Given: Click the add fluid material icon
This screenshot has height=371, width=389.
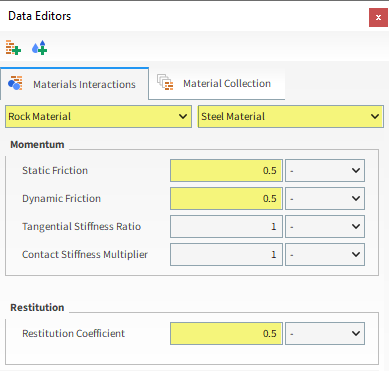Looking at the screenshot, I should click(39, 48).
